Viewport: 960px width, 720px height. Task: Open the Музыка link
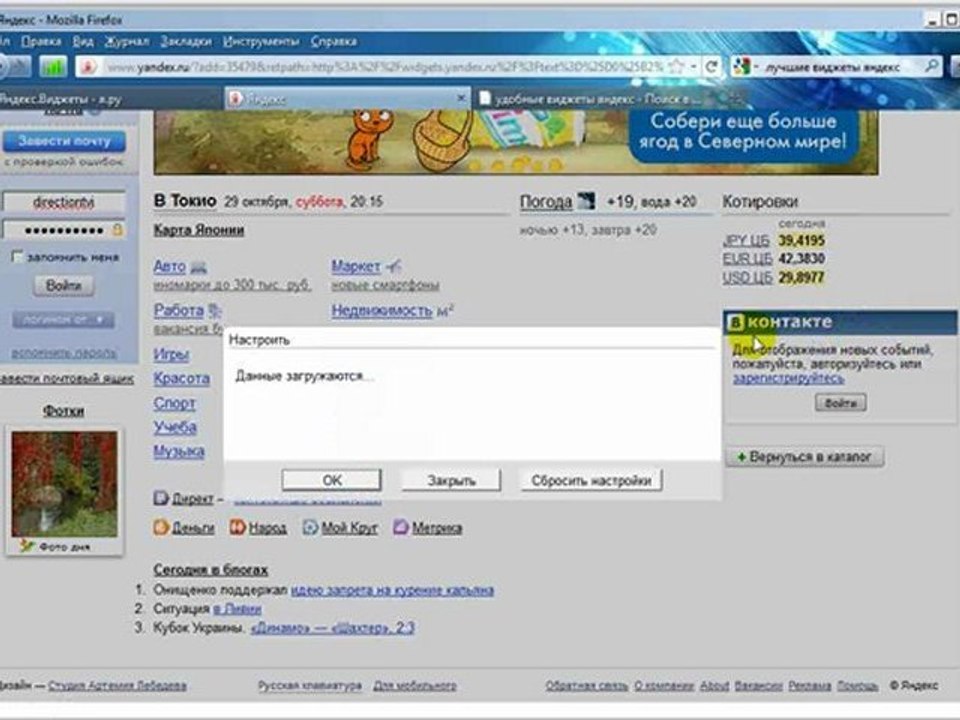pos(179,451)
